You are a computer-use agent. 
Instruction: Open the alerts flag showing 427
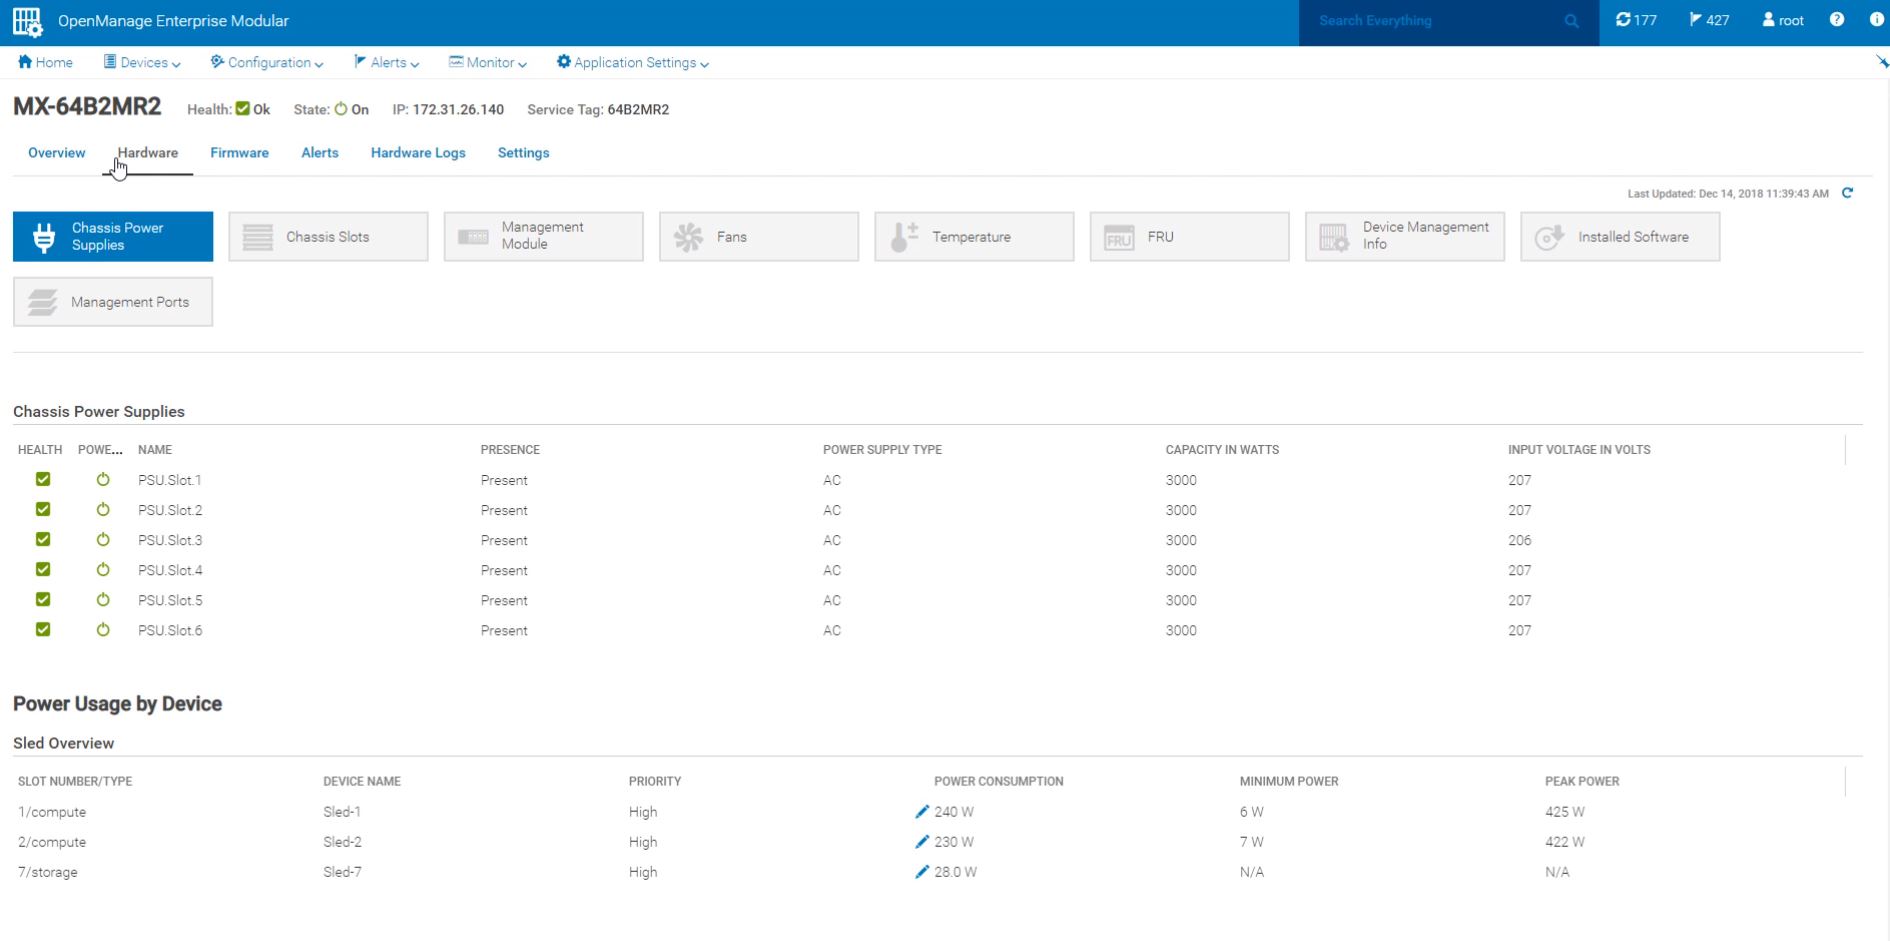click(x=1709, y=20)
